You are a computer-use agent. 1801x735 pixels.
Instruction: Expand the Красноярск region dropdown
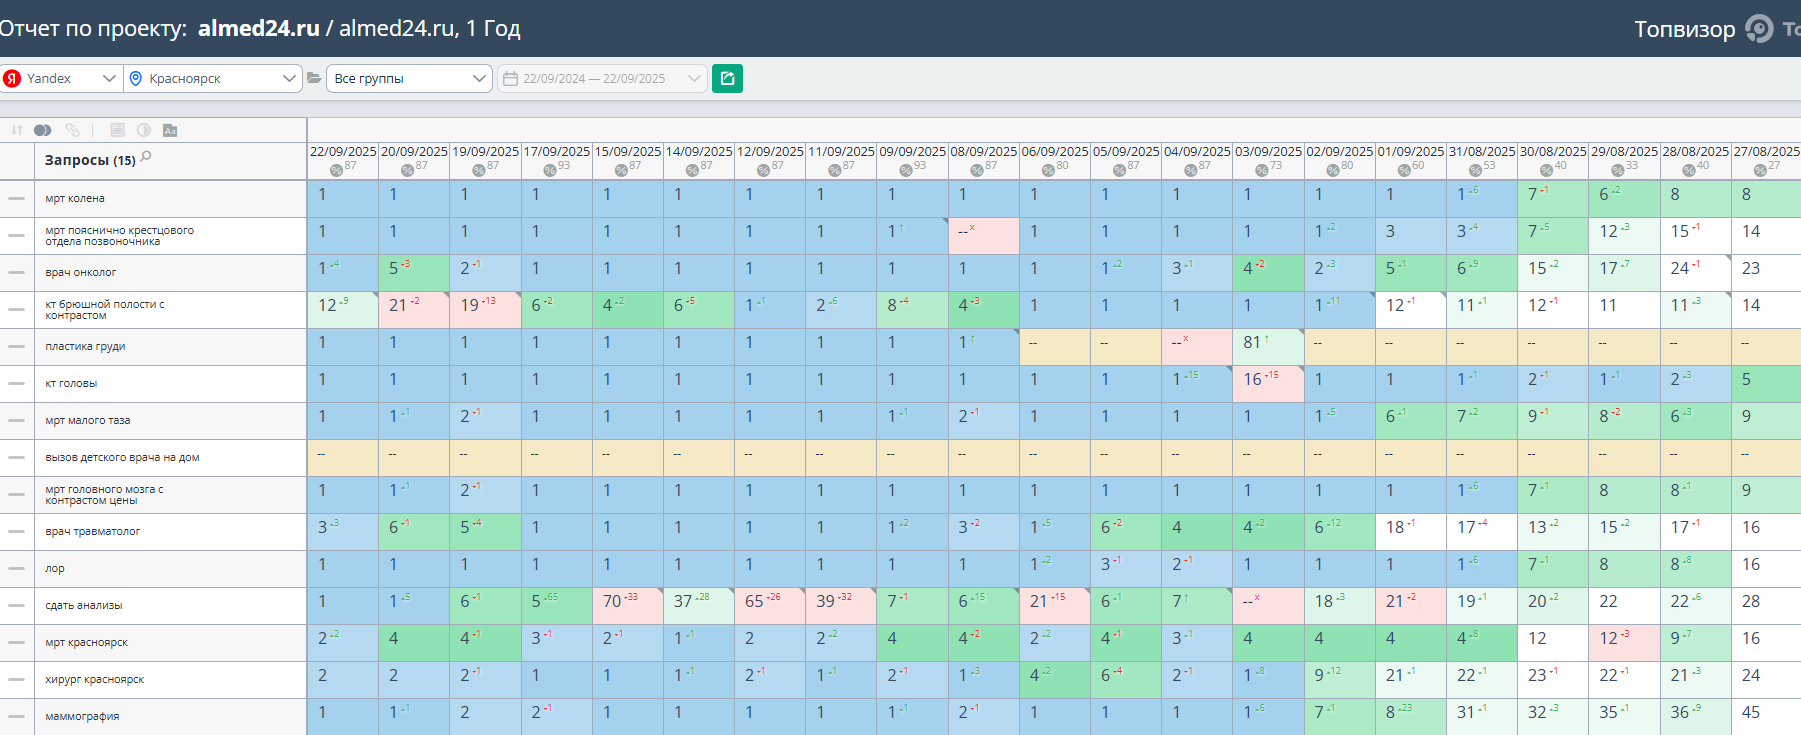click(x=213, y=78)
